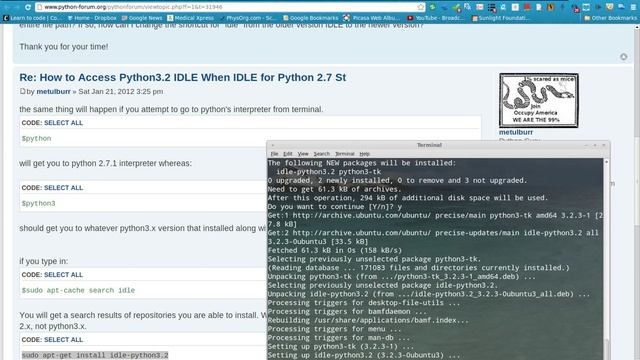Screen dimensions: 640x360
Task: Click the 'Thank you for your time!' text
Action: [64, 47]
